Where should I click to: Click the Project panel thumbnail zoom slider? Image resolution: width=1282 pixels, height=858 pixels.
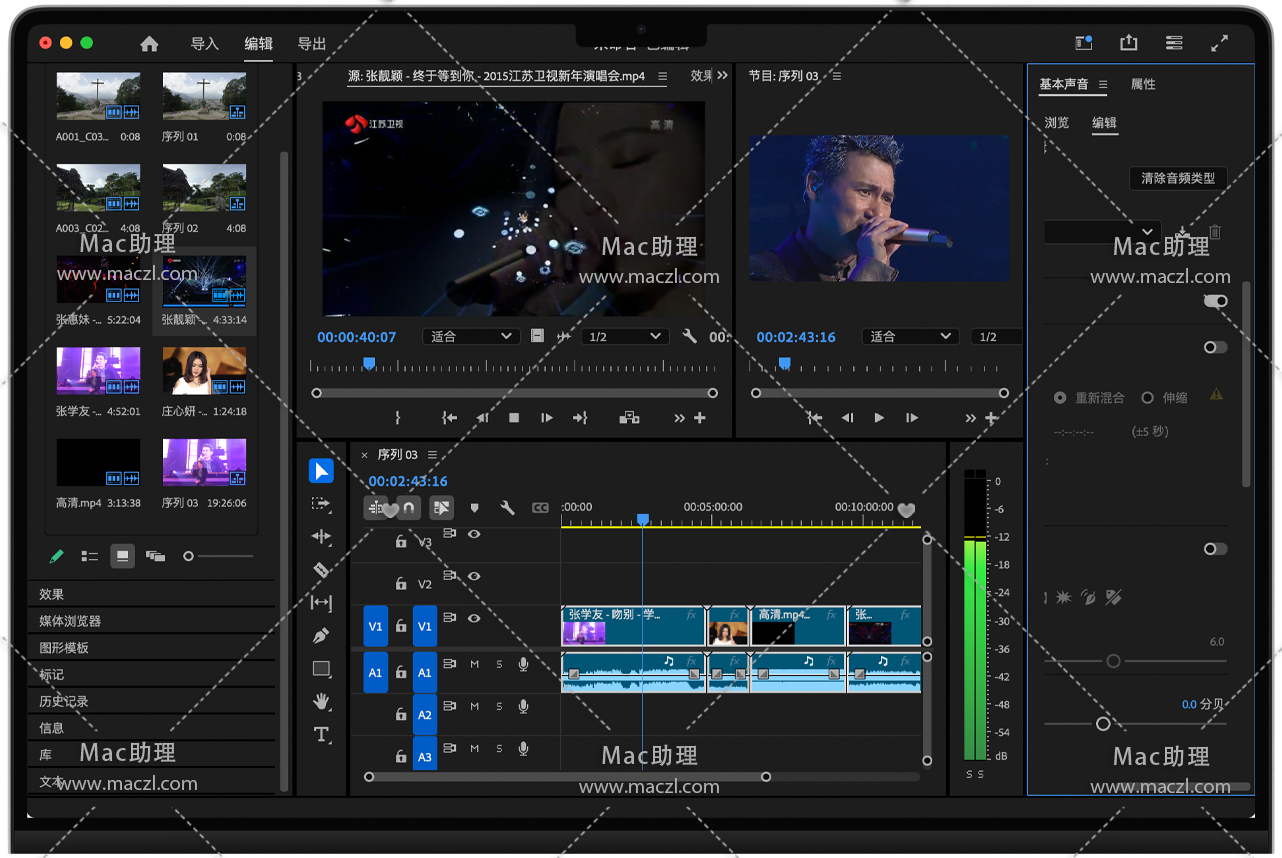(188, 556)
